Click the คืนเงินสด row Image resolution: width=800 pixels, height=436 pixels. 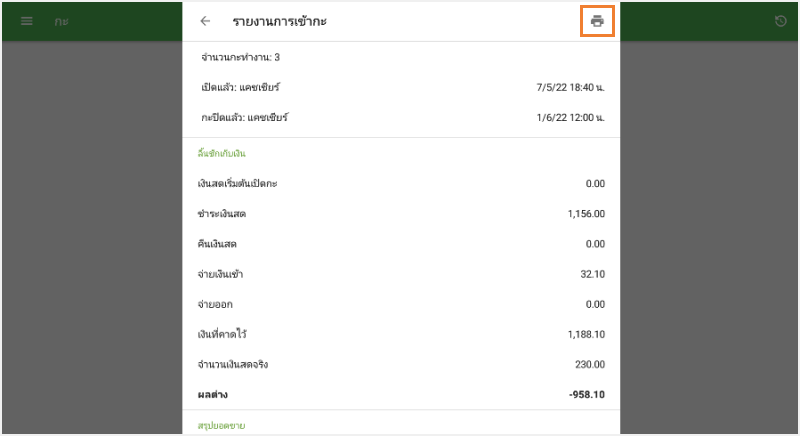[218, 244]
